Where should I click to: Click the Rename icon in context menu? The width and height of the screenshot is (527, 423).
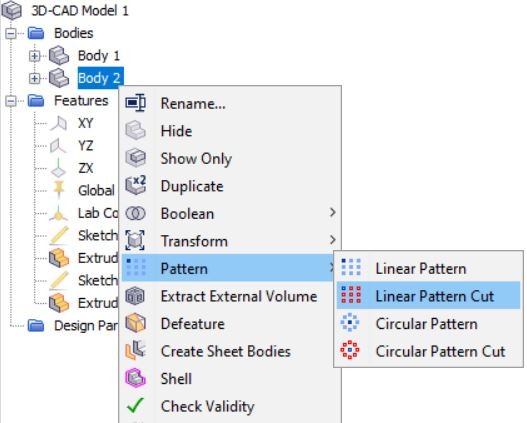pyautogui.click(x=135, y=102)
